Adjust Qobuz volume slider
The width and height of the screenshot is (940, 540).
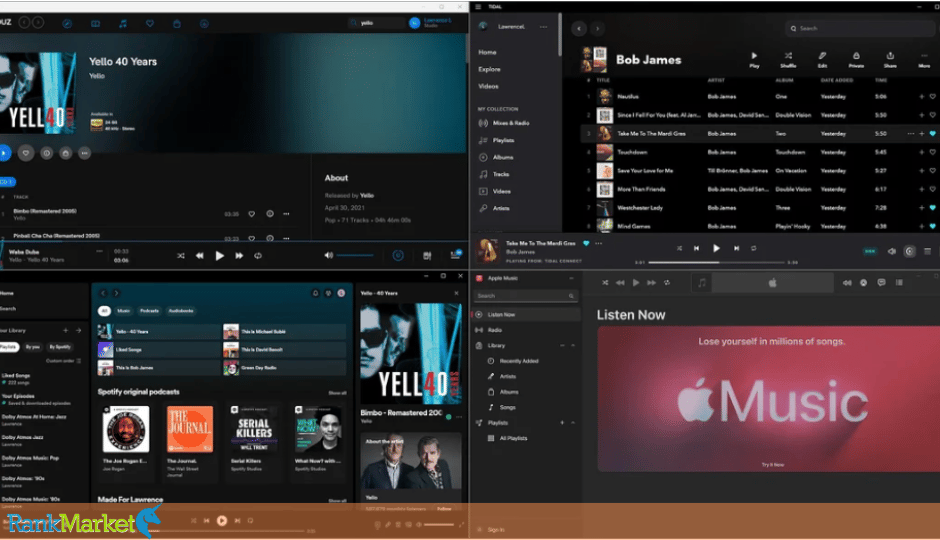tap(355, 255)
